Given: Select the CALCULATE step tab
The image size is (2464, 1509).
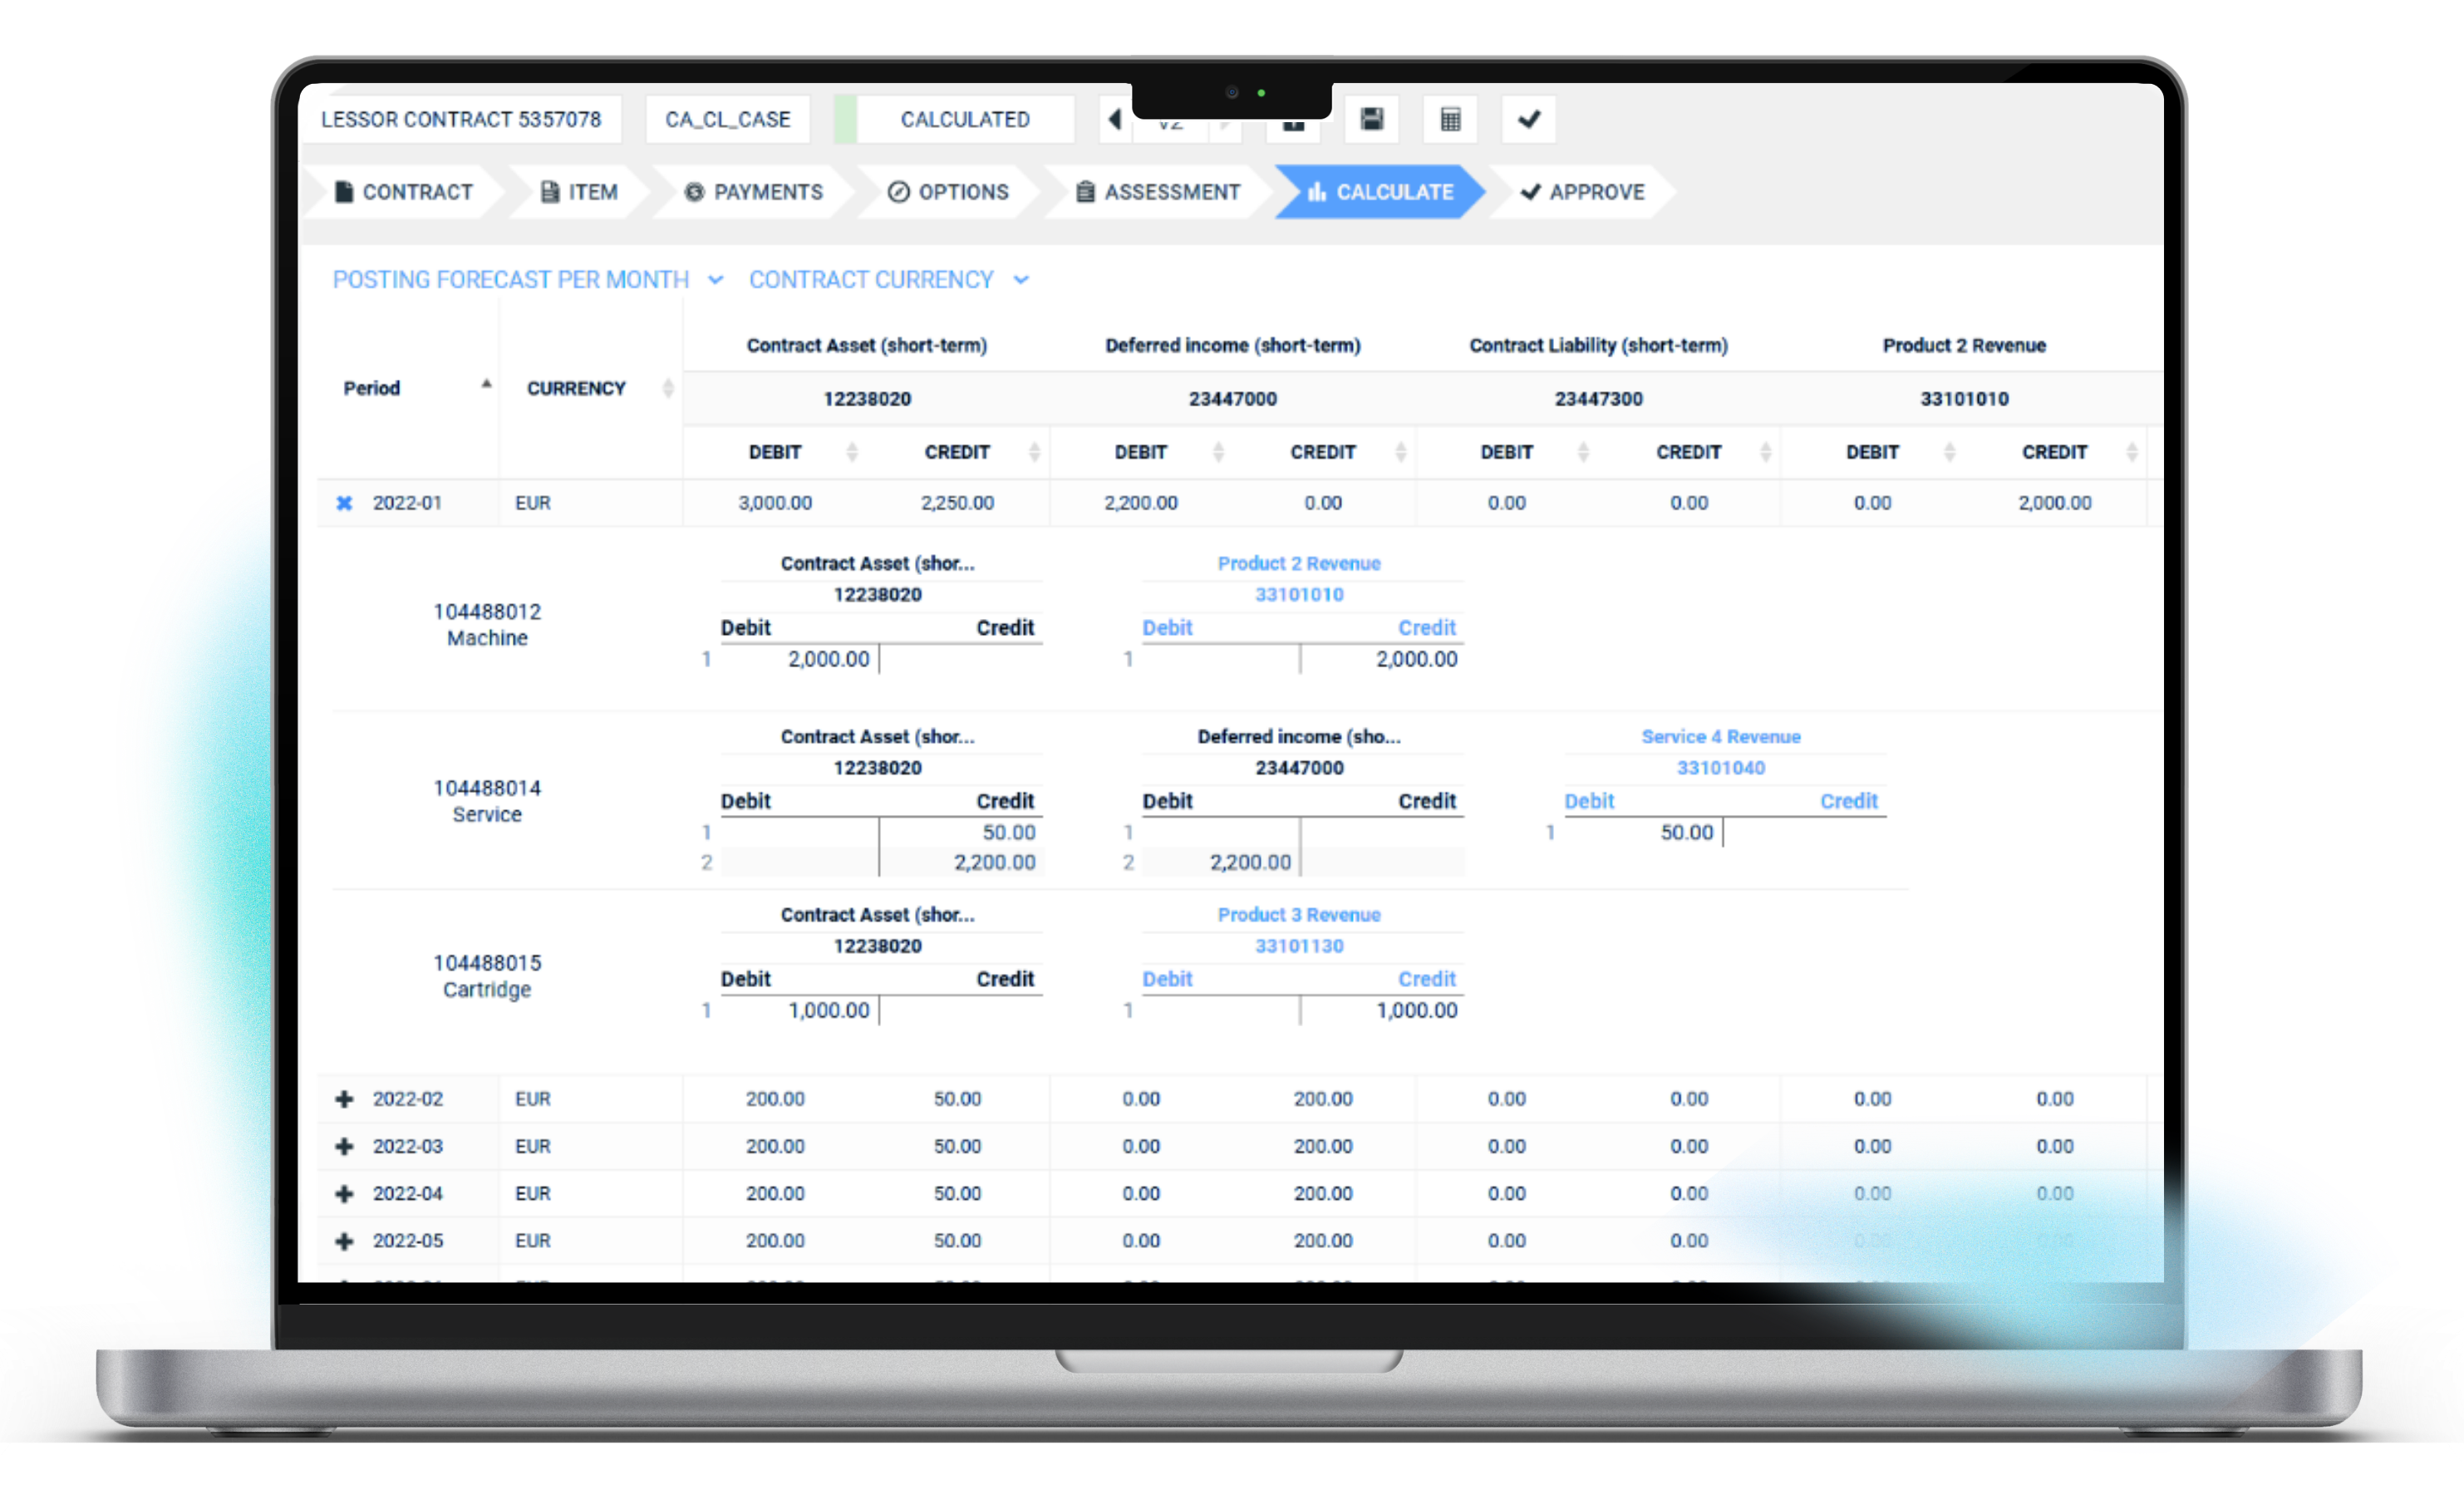Looking at the screenshot, I should tap(1381, 192).
